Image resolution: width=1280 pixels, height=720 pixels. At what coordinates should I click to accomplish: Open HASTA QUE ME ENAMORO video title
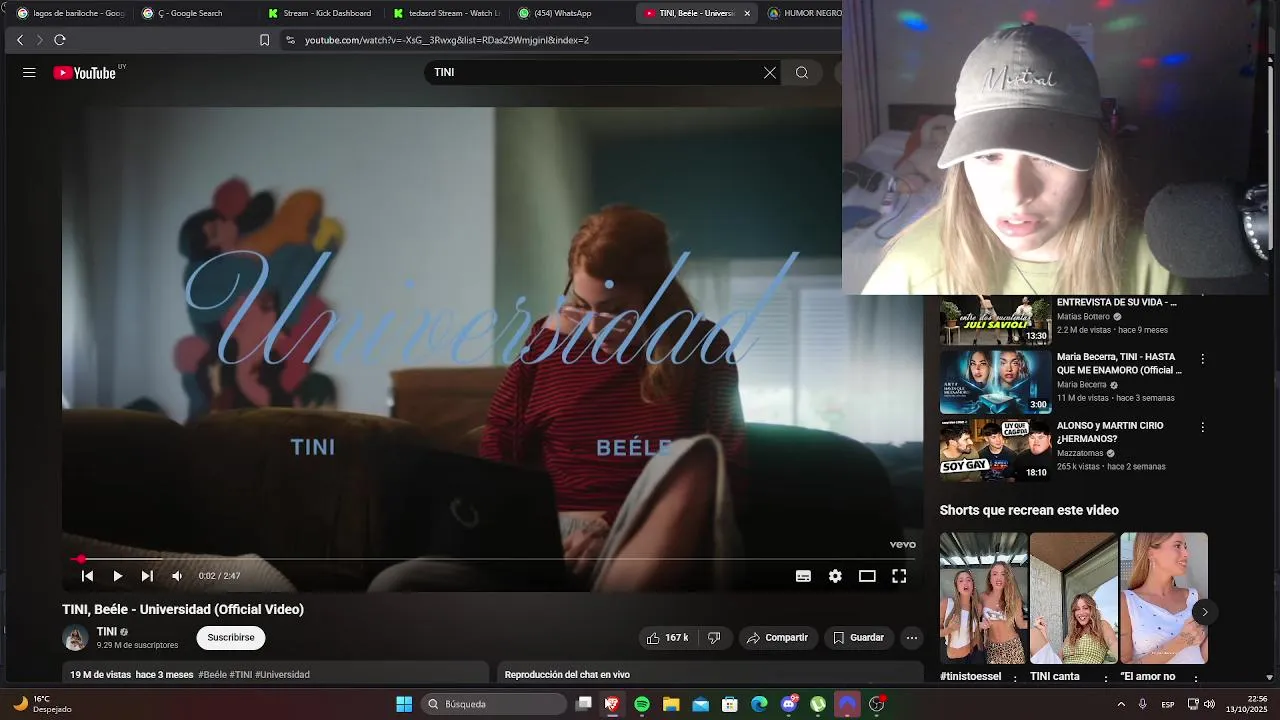(1119, 363)
